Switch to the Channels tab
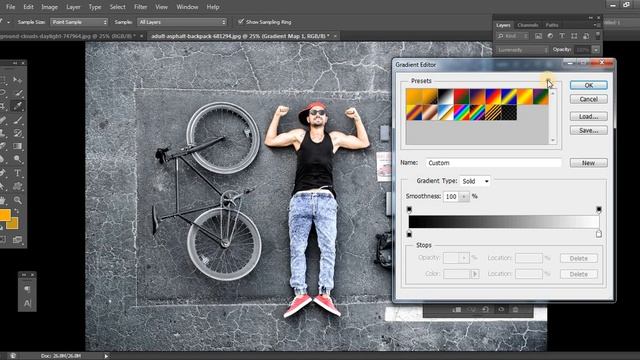 pos(527,25)
